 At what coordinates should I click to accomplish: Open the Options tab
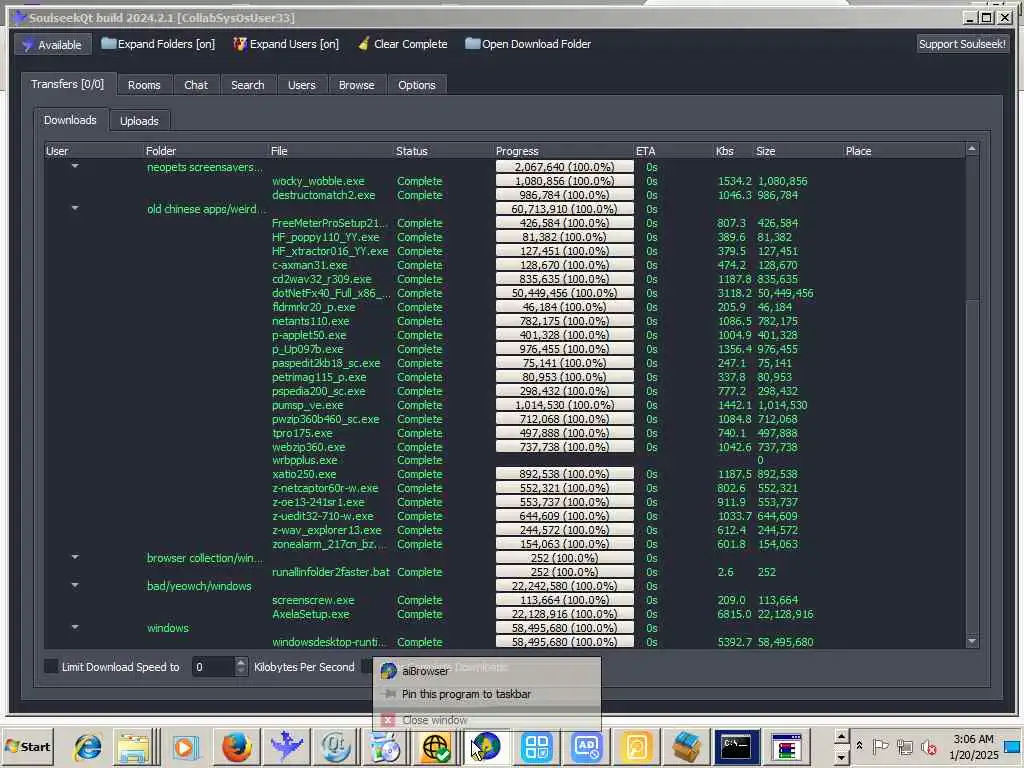(x=417, y=85)
